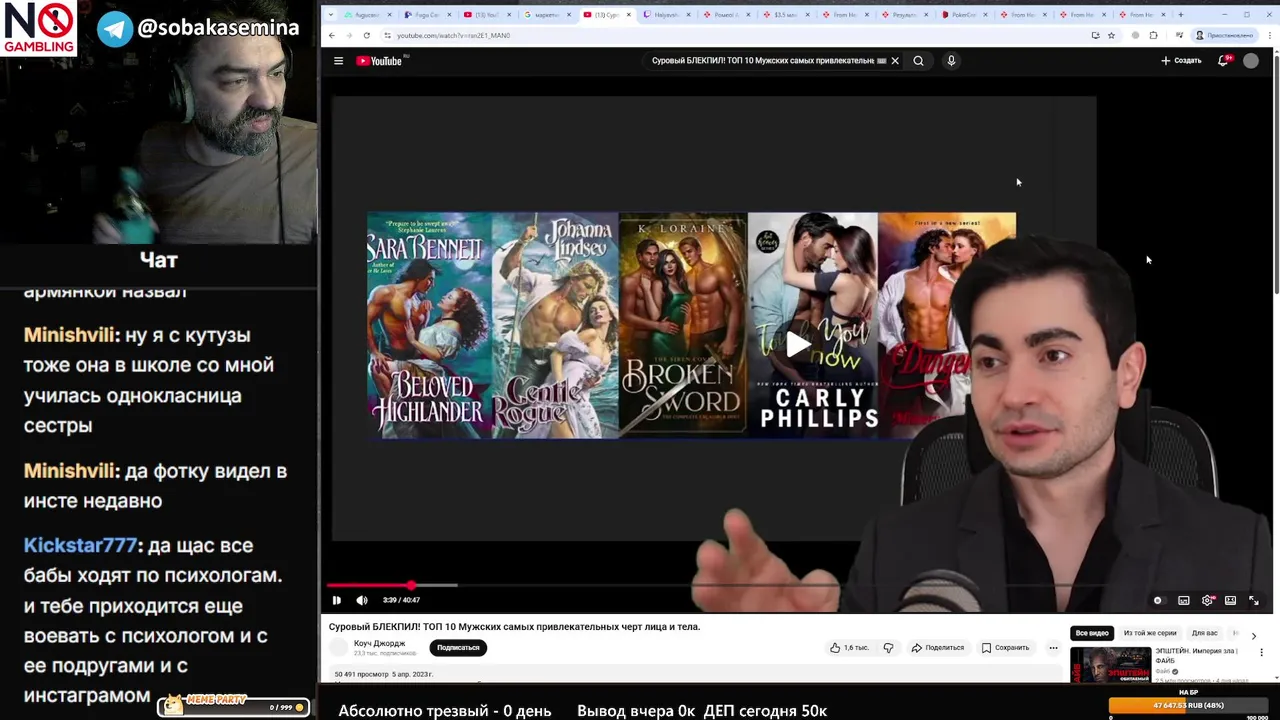Switch to the Результат tab

tap(904, 15)
